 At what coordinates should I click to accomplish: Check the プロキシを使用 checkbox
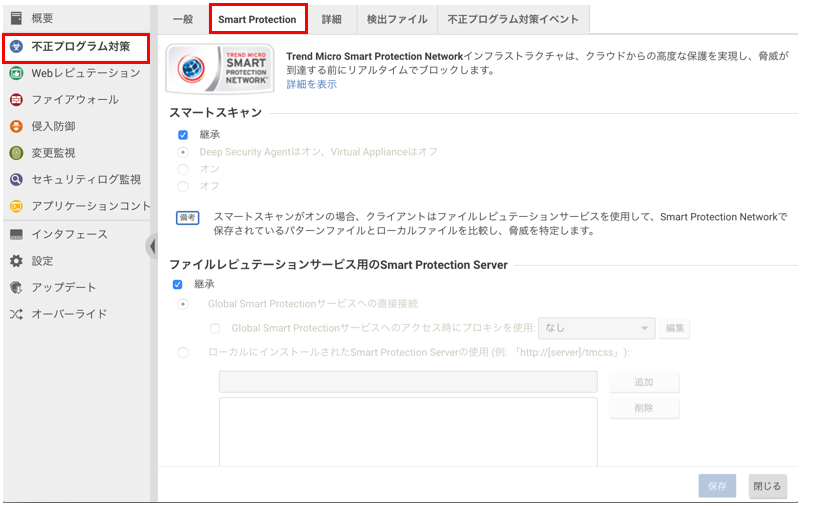coord(215,328)
